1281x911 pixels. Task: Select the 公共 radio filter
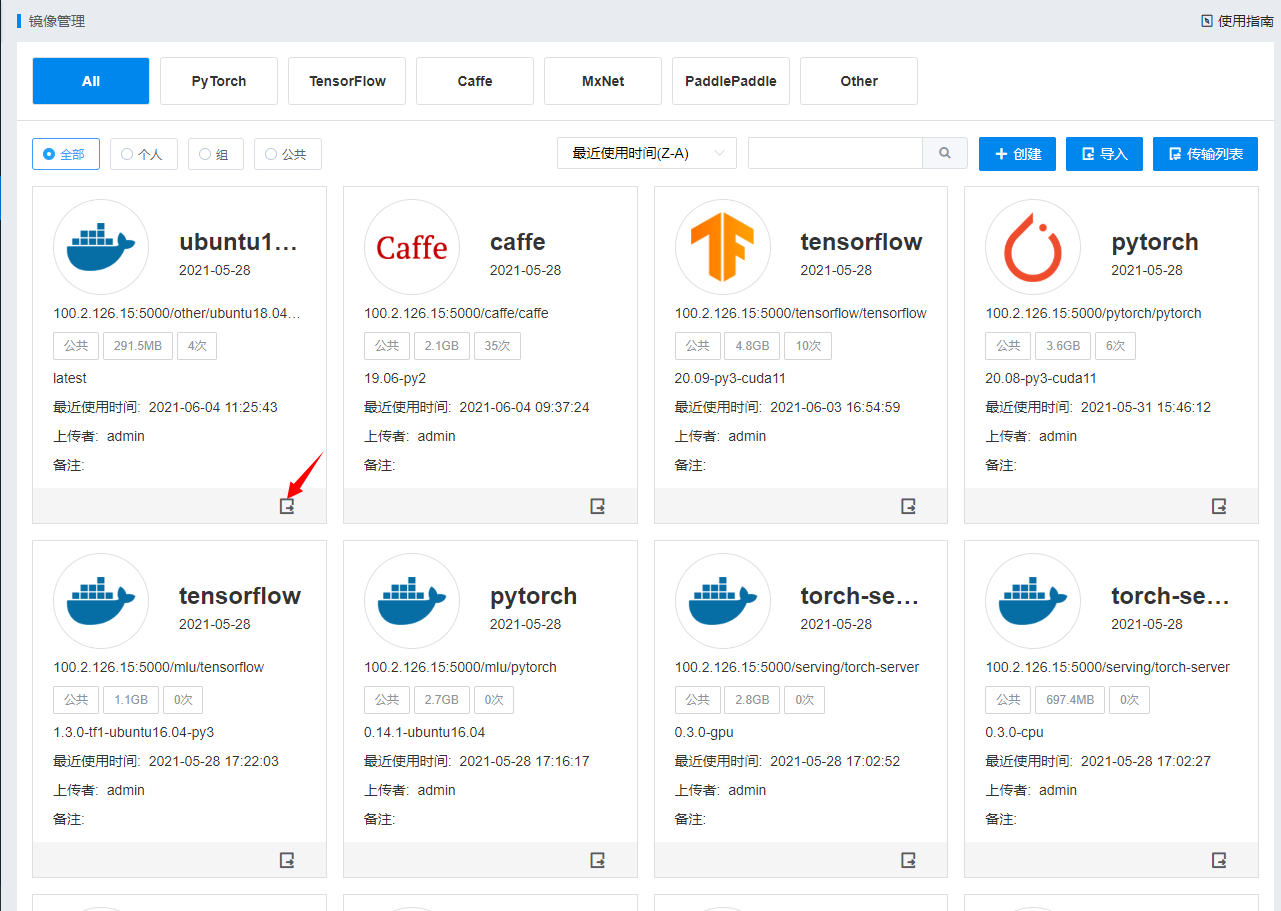(x=287, y=154)
